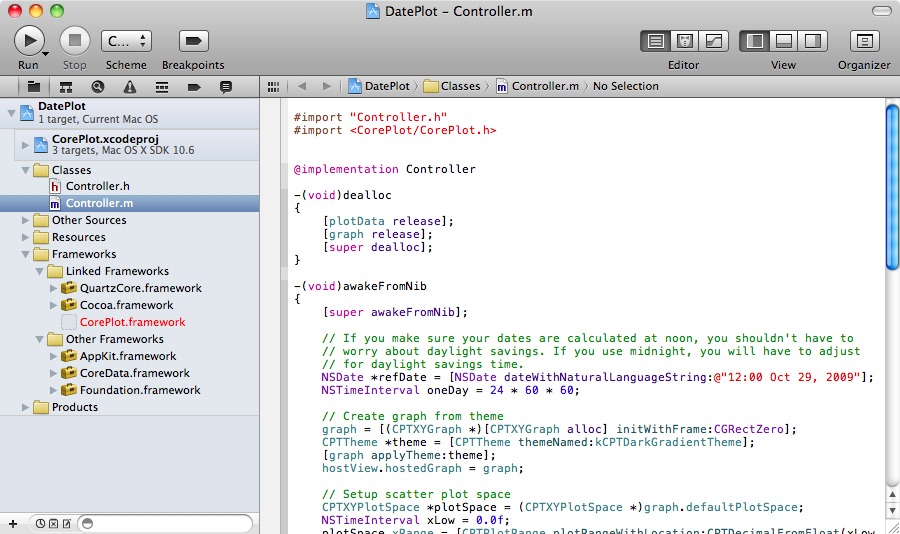Select Controller.h in the file tree
Viewport: 900px width, 534px height.
pyautogui.click(x=97, y=186)
